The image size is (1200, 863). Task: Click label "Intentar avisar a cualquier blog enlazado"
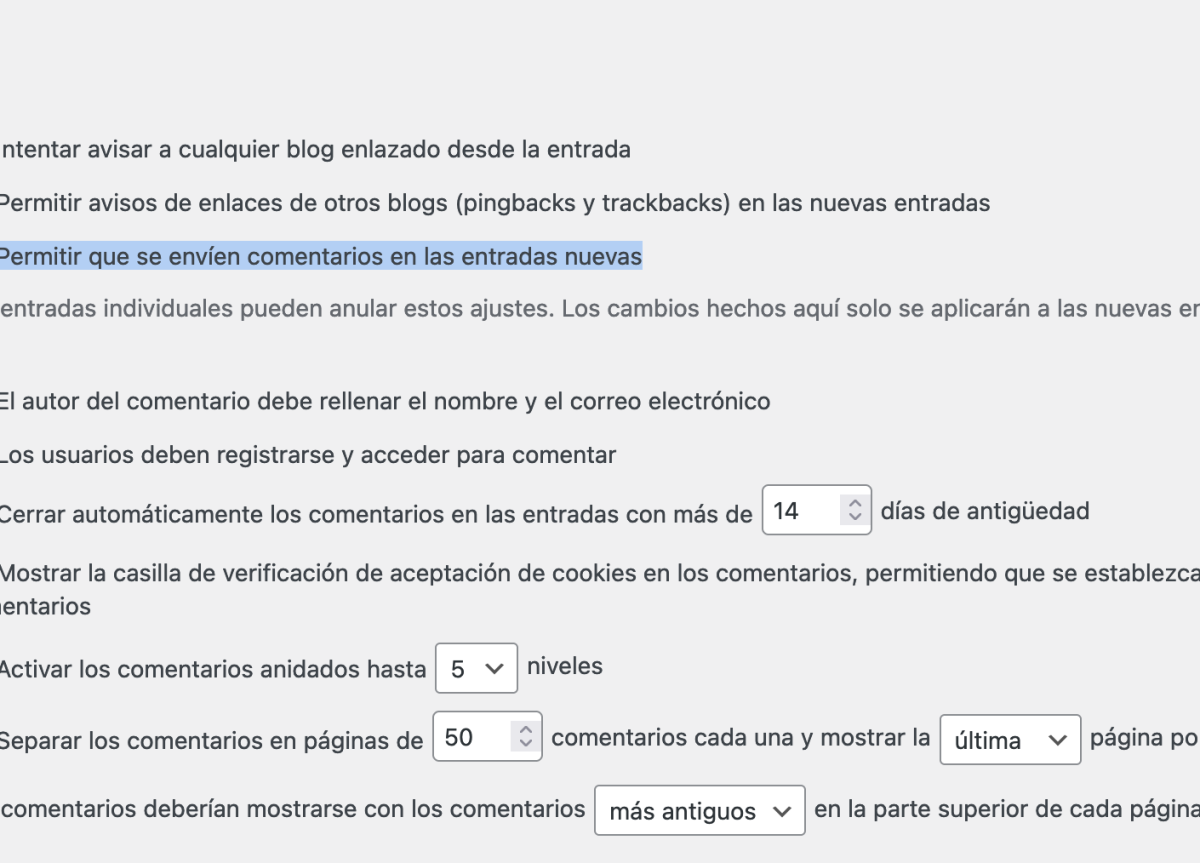pos(314,150)
